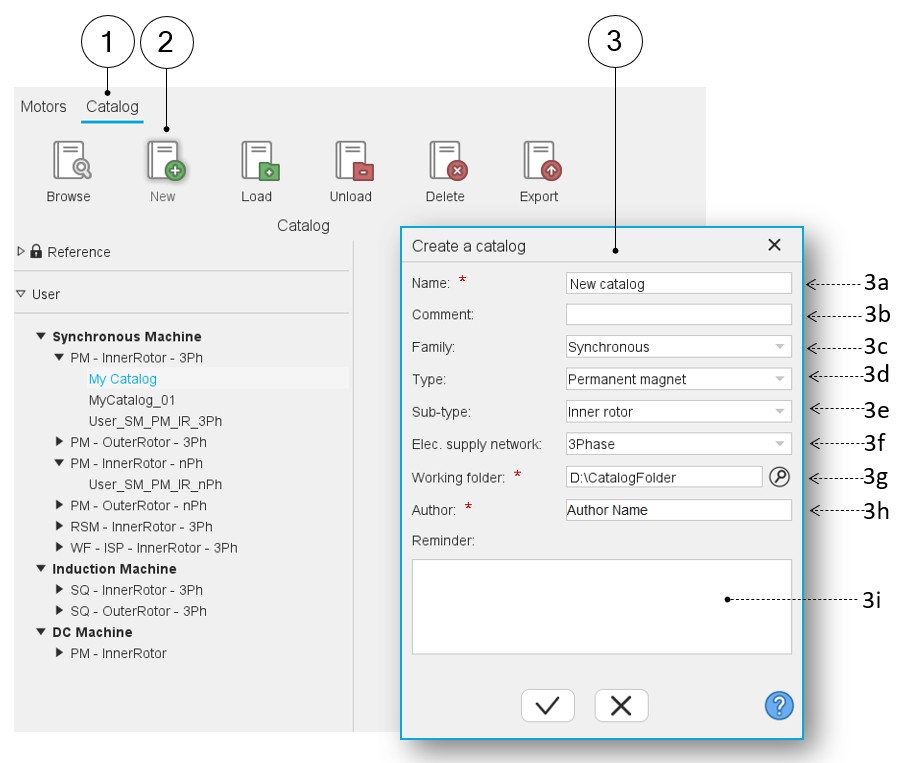Click the working folder browse magnifier icon
The height and width of the screenshot is (763, 912).
coord(779,477)
